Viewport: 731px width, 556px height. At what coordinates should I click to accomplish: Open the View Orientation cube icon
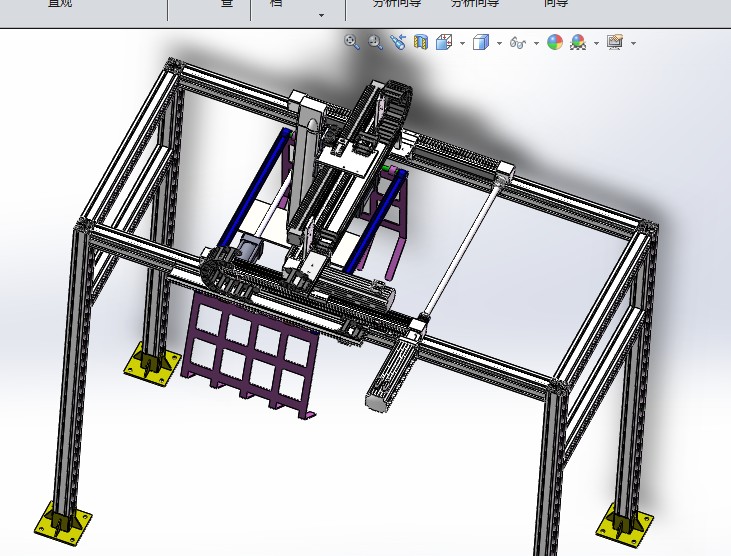click(x=444, y=42)
